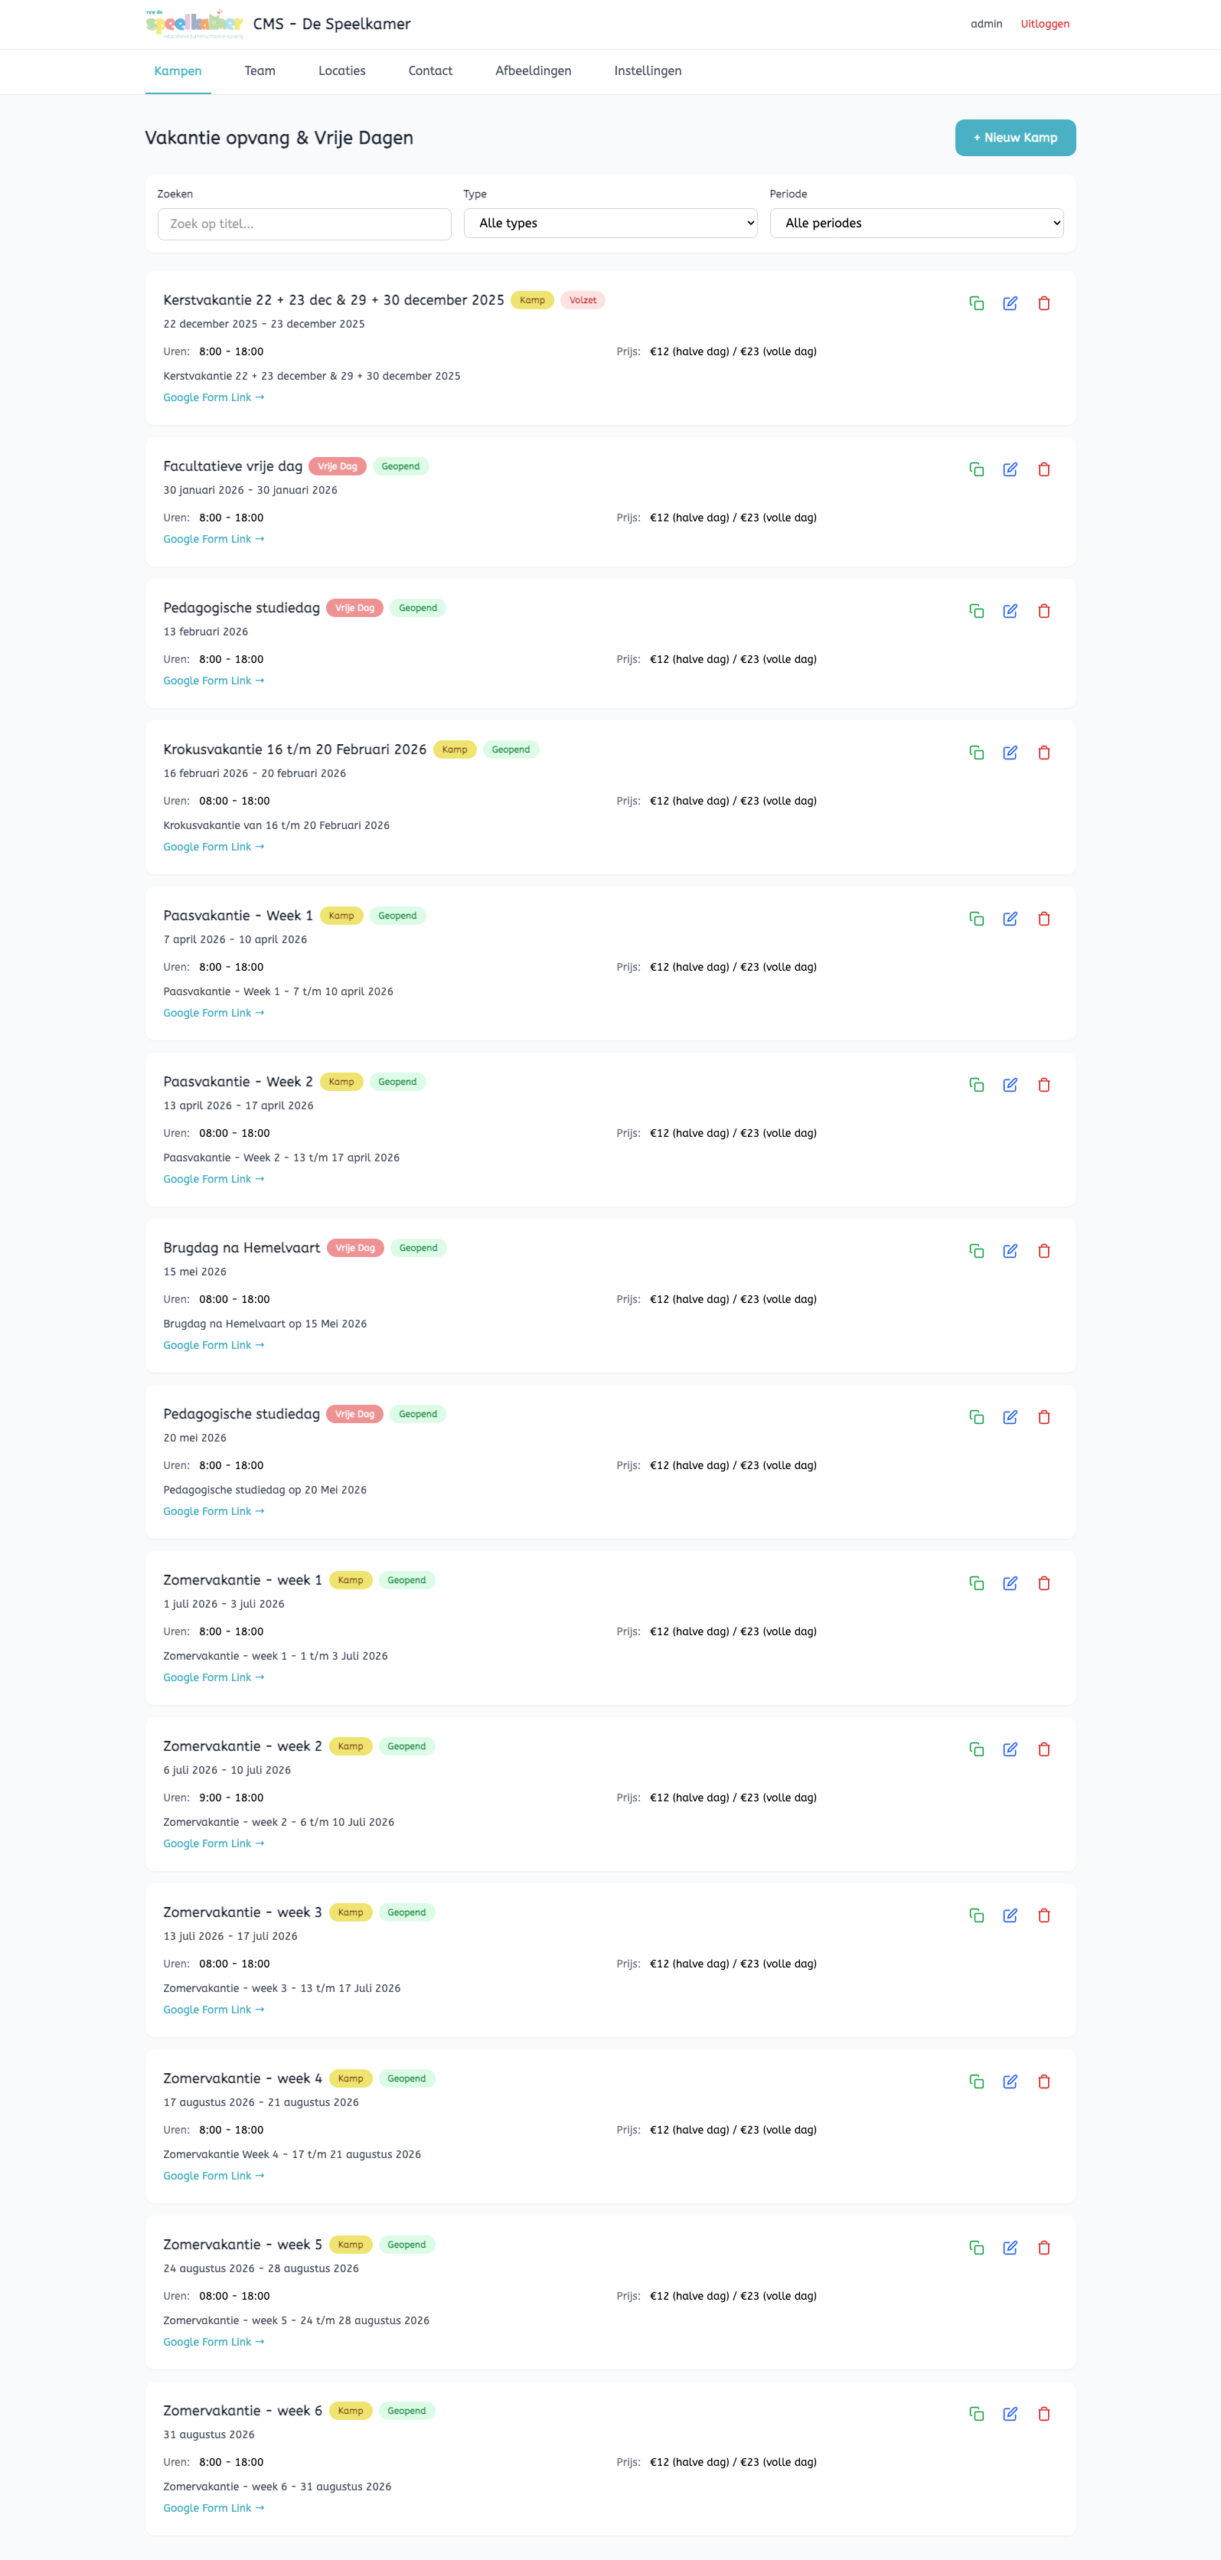Delete the Krokusvakantie camp entry
1221x2560 pixels.
[x=1043, y=753]
